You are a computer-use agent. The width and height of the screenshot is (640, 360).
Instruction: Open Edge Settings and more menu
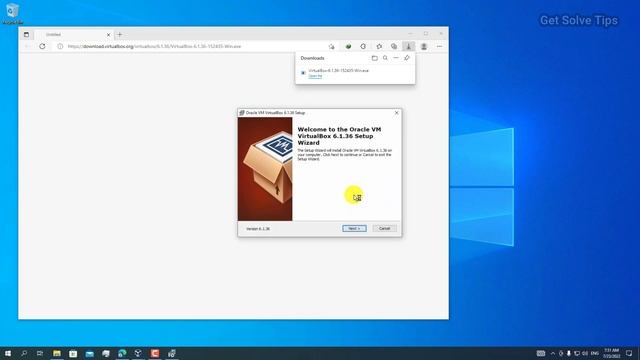point(440,47)
